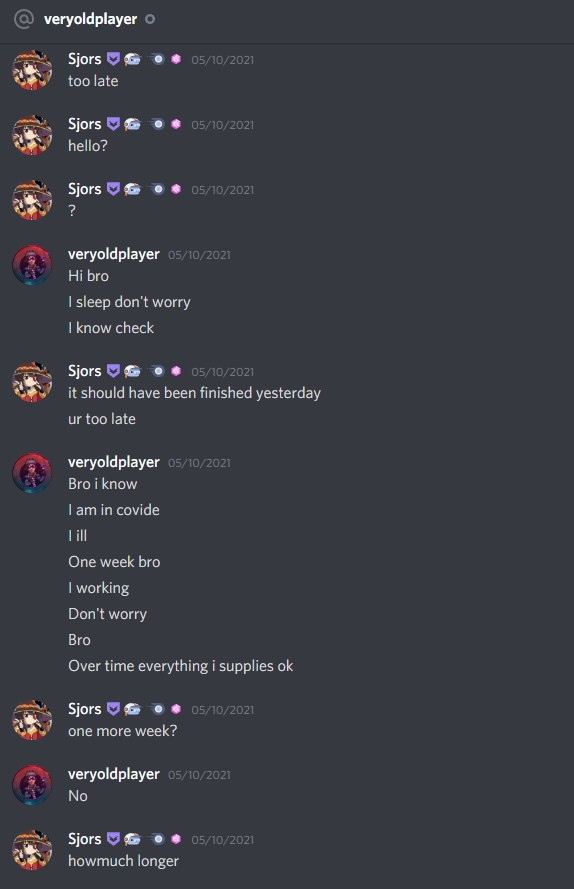The height and width of the screenshot is (889, 574).
Task: Click the helmet badge on "it should have been finished" message
Action: [132, 371]
